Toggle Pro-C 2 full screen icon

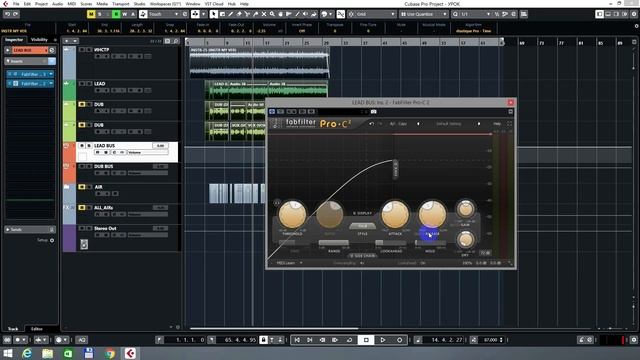click(x=509, y=124)
